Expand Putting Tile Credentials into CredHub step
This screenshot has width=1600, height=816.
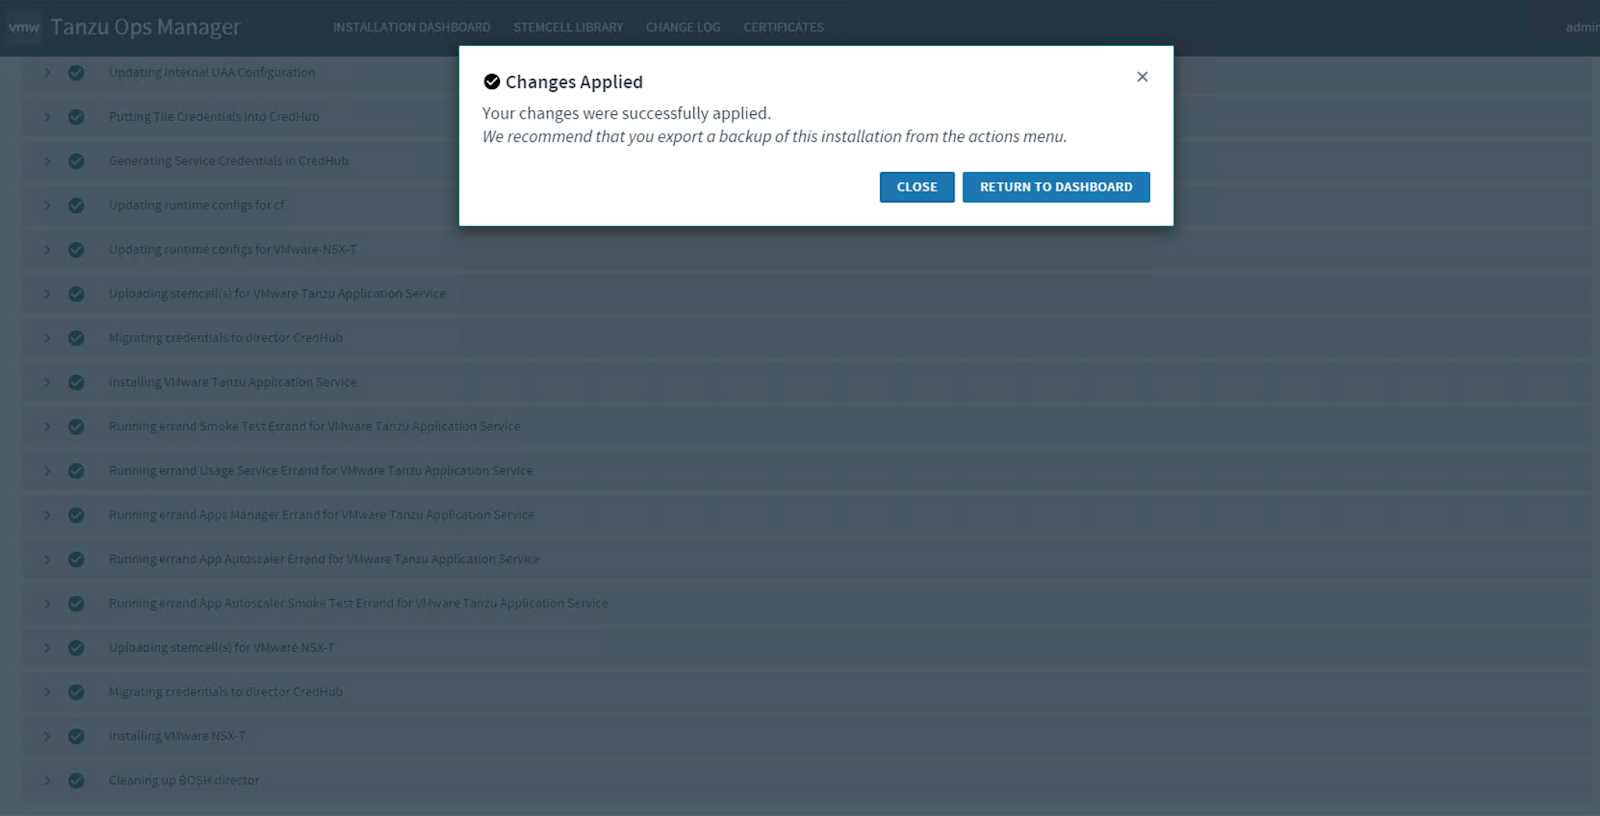(47, 117)
